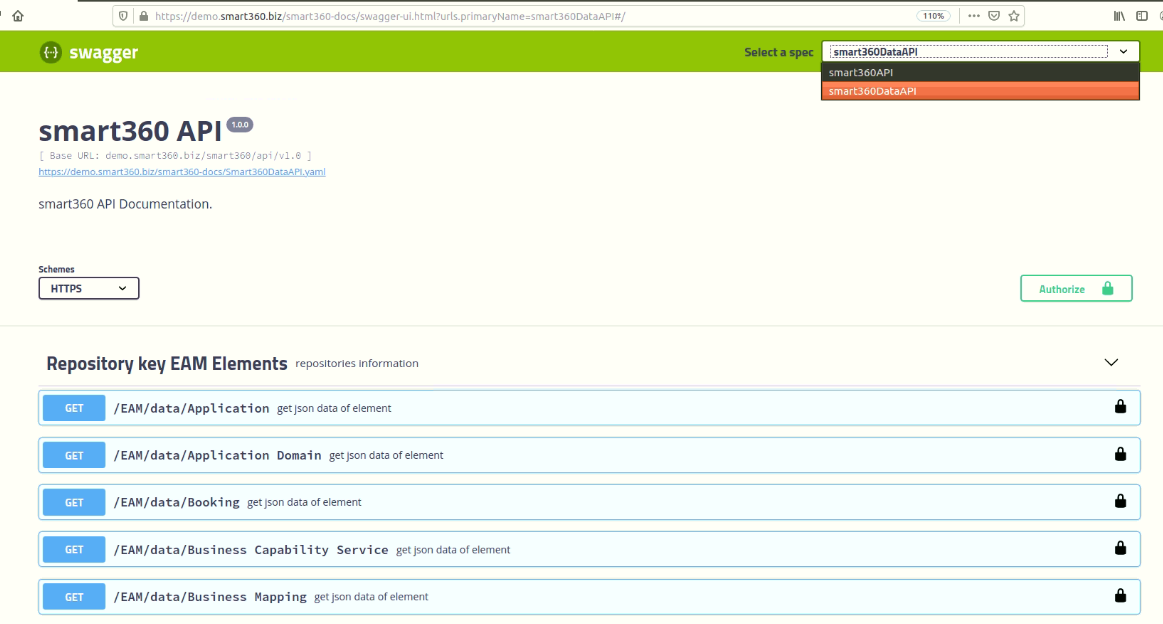Click lock icon on Business Capability Service row

point(1120,548)
